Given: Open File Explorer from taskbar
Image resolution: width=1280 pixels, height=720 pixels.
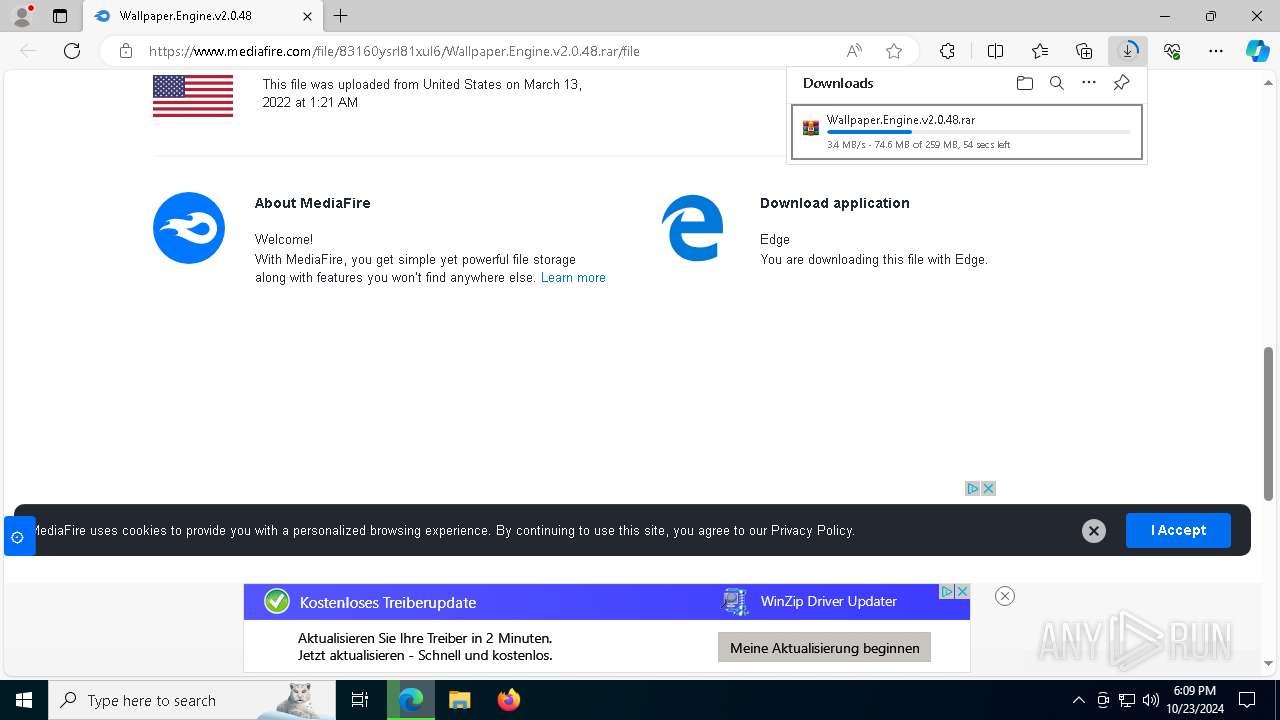Looking at the screenshot, I should [x=460, y=700].
